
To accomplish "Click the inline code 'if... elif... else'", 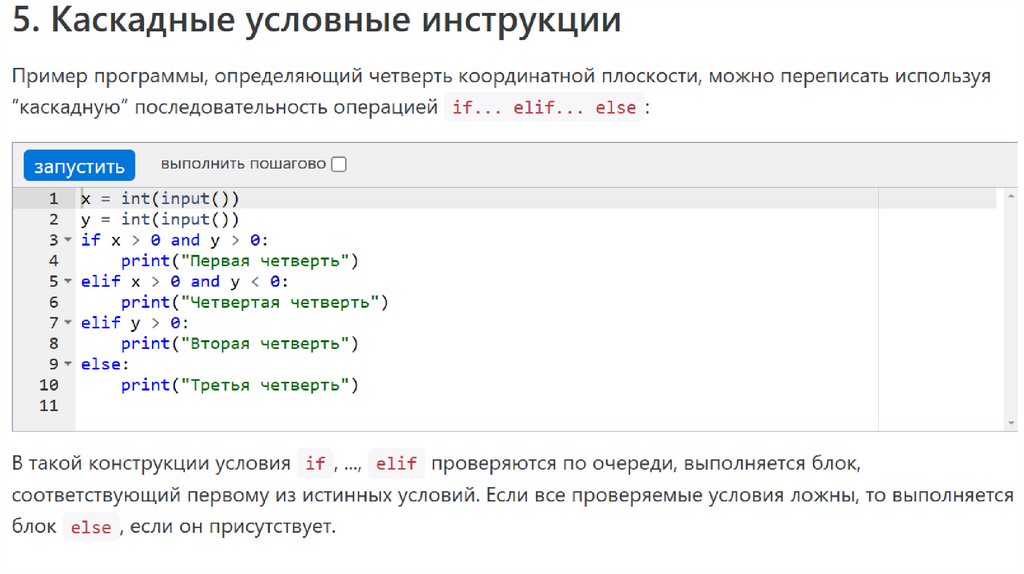I will (544, 107).
